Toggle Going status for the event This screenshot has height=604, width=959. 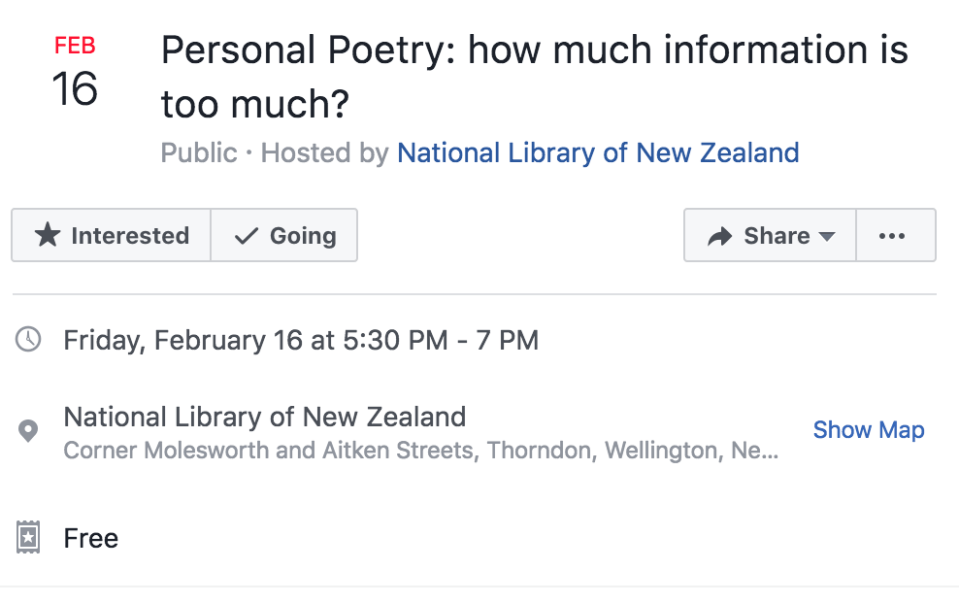coord(285,236)
